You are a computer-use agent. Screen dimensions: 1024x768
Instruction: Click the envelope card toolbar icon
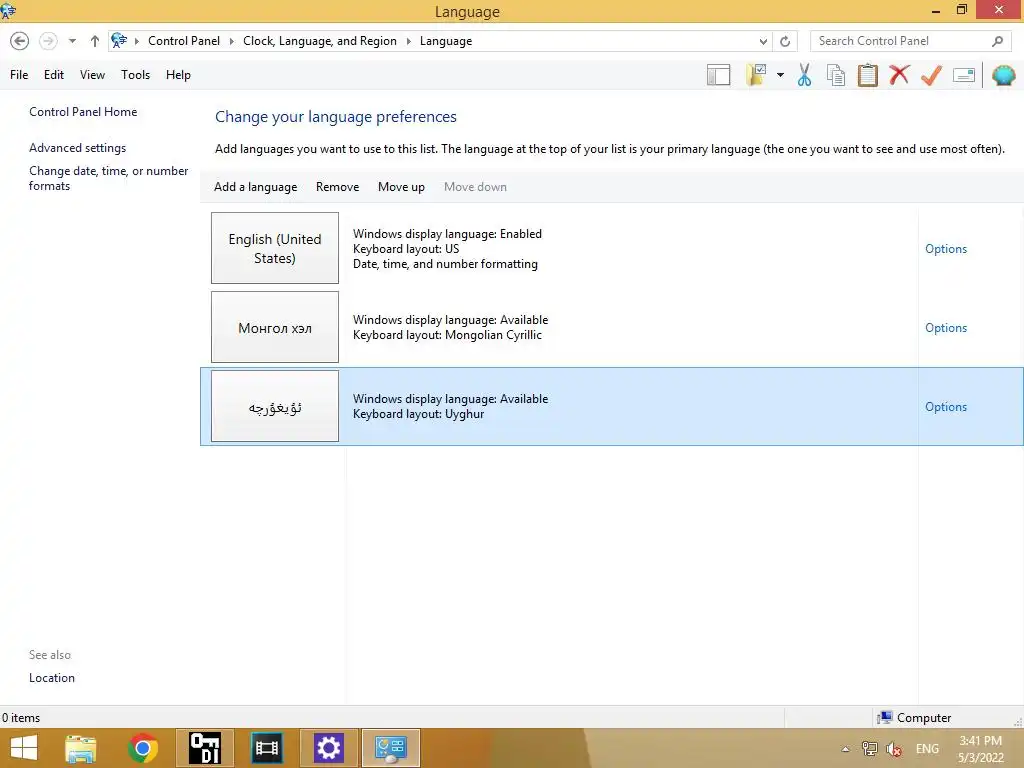[964, 76]
